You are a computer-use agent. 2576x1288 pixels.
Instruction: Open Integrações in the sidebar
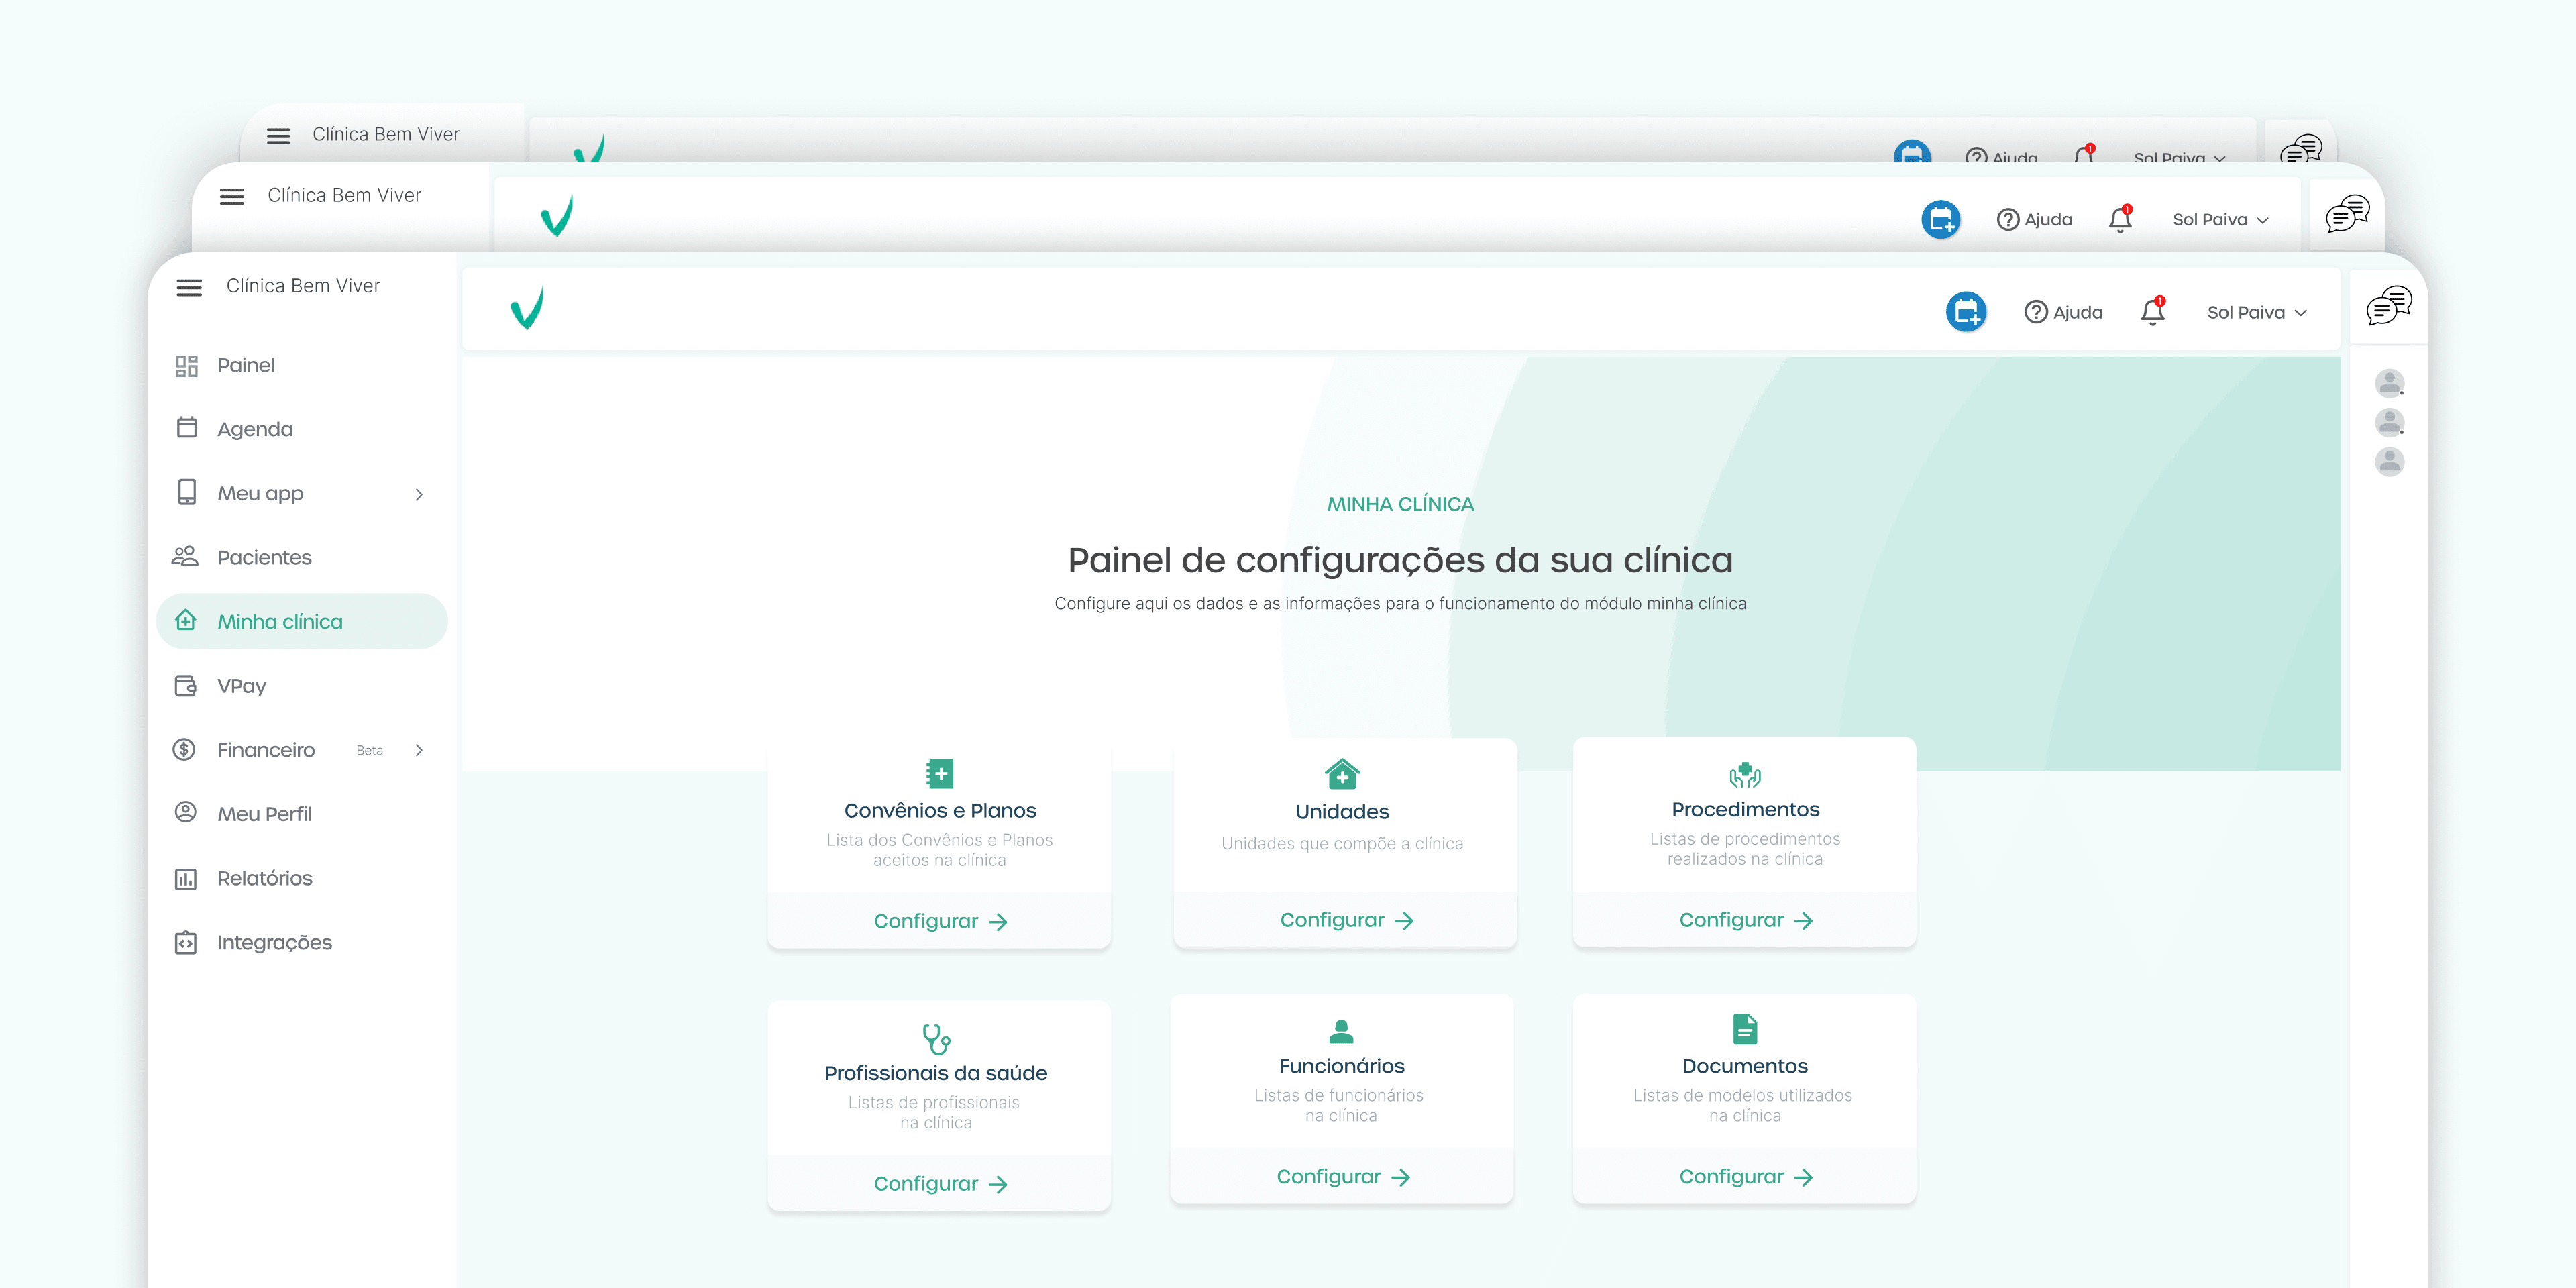(x=302, y=942)
